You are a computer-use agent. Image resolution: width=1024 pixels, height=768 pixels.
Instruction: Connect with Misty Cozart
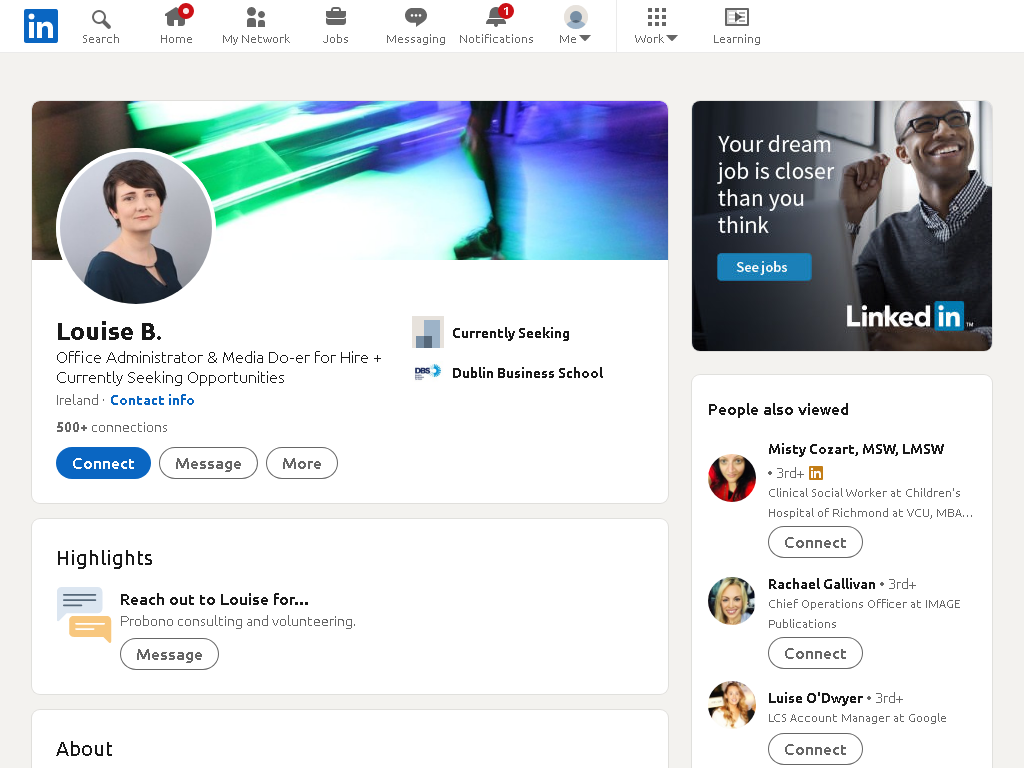coord(815,542)
